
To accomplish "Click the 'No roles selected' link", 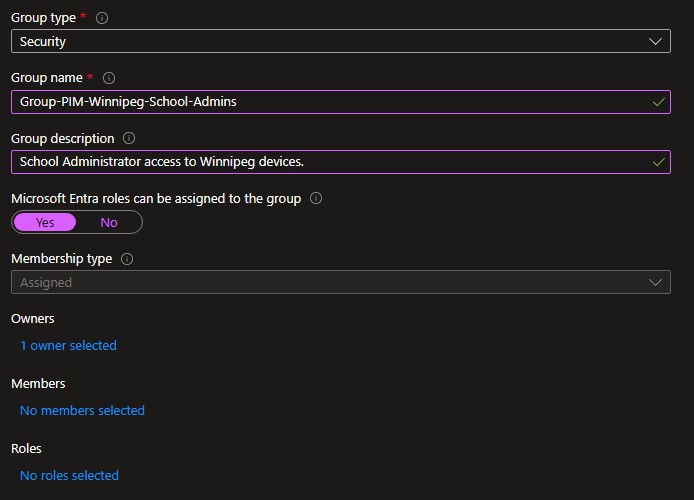I will click(x=69, y=476).
